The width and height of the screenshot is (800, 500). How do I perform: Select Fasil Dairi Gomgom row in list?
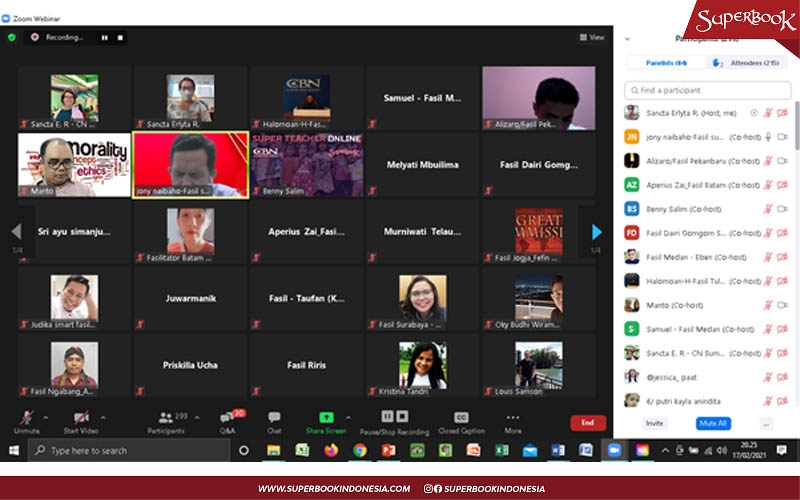pyautogui.click(x=707, y=233)
